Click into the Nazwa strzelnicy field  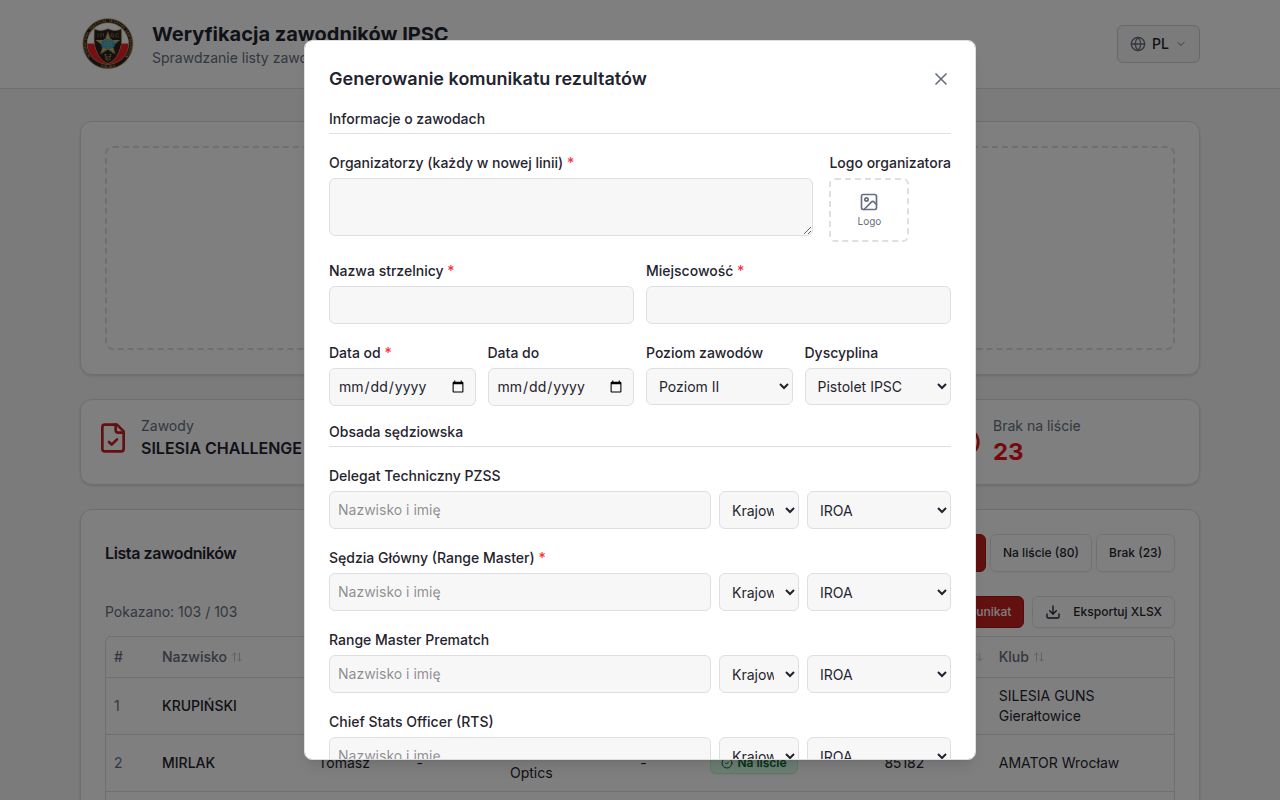pos(481,305)
